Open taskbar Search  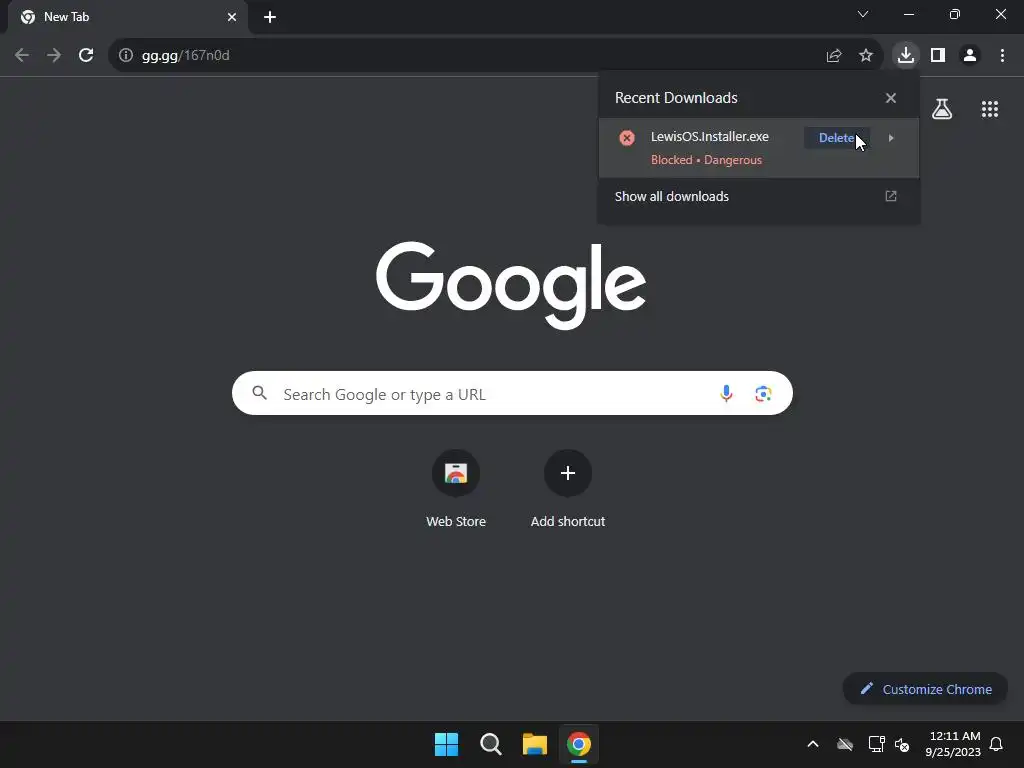490,744
